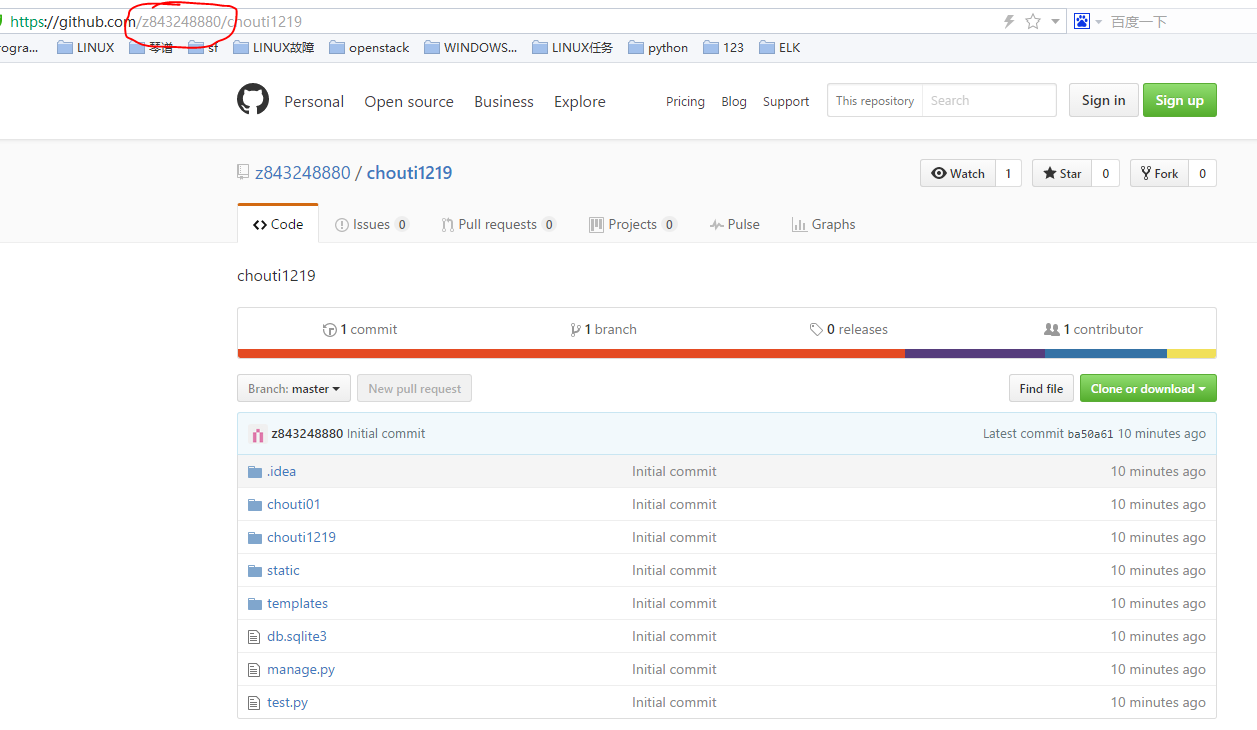Image resolution: width=1257 pixels, height=730 pixels.
Task: Open the ELK bookmark folder
Action: click(x=780, y=47)
